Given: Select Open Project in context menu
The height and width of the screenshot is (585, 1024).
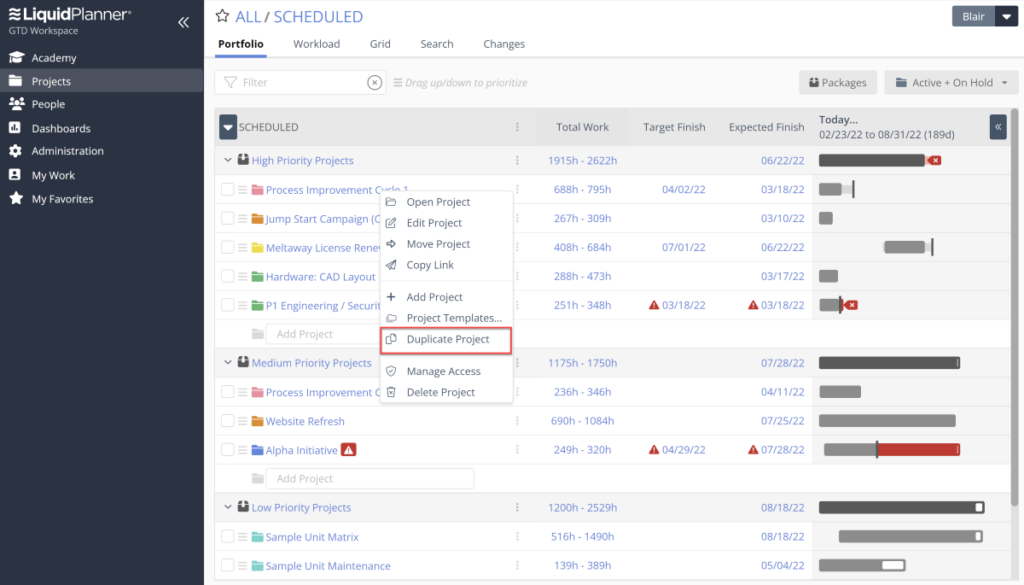Looking at the screenshot, I should [446, 202].
